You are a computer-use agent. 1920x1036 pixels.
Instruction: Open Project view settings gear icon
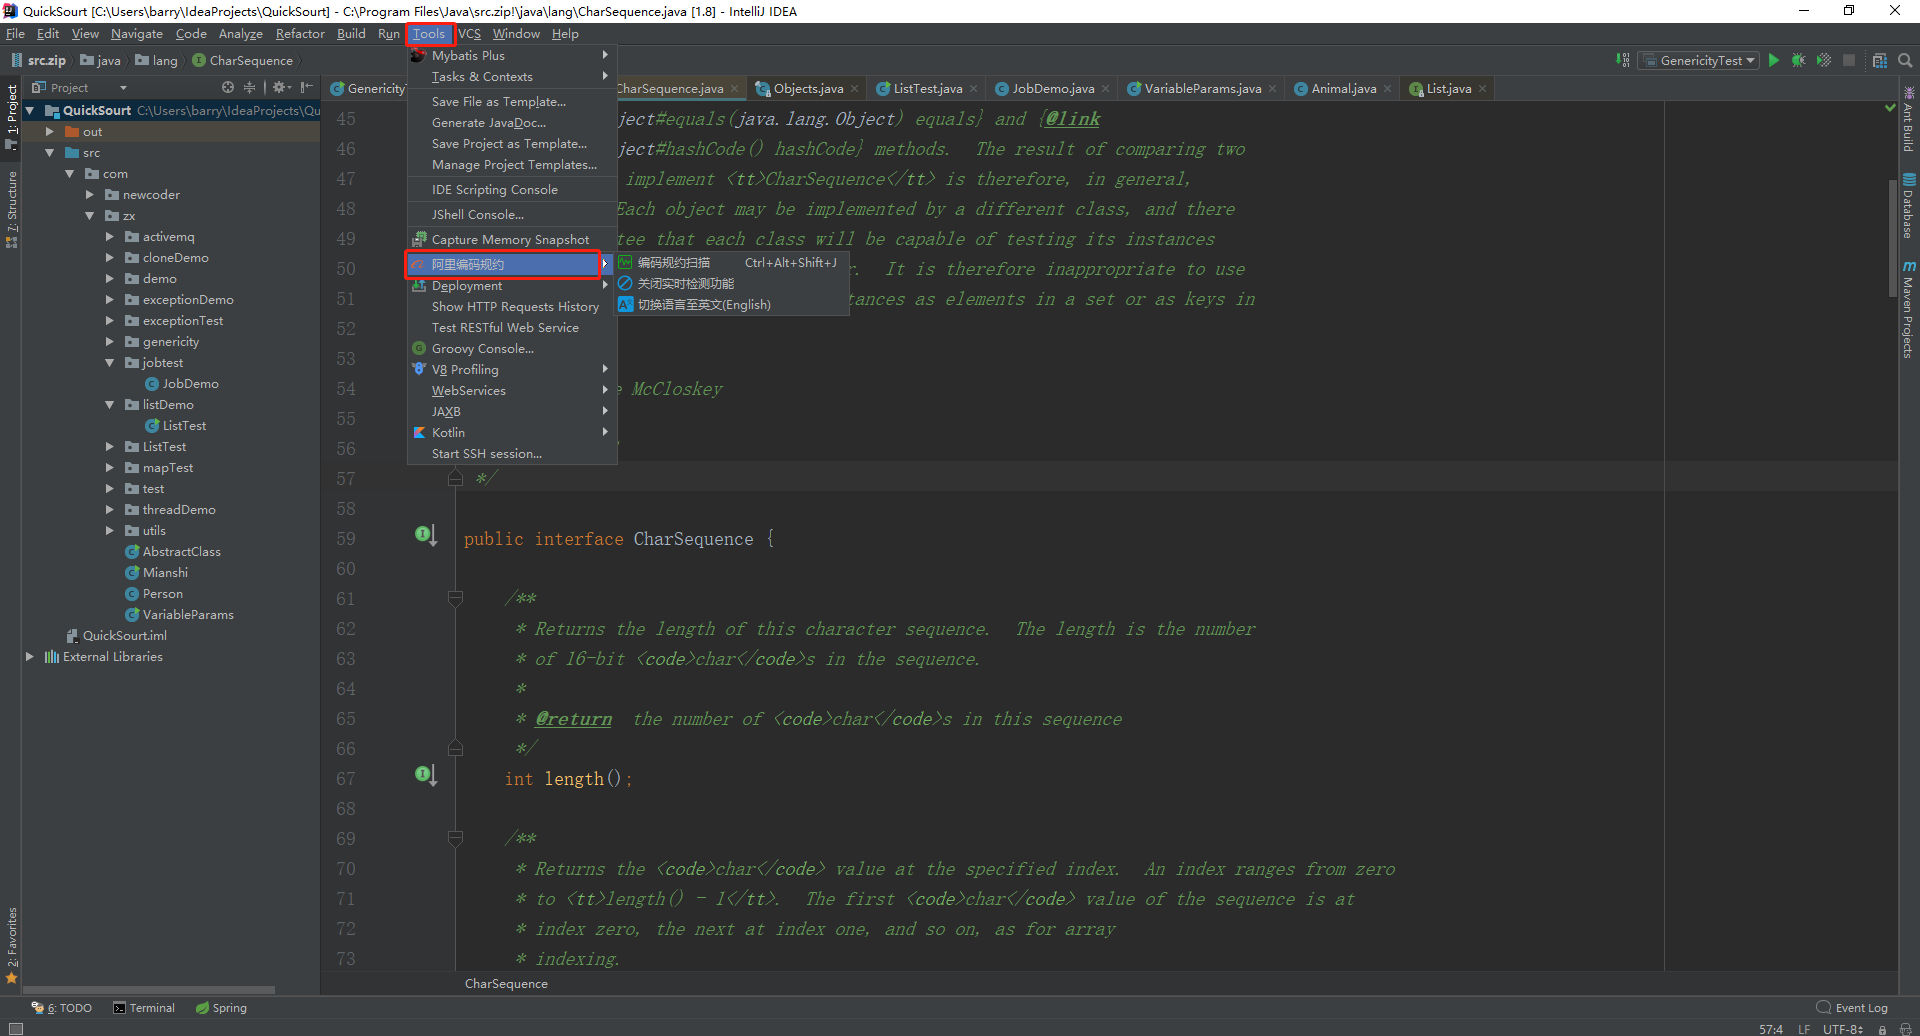(280, 87)
